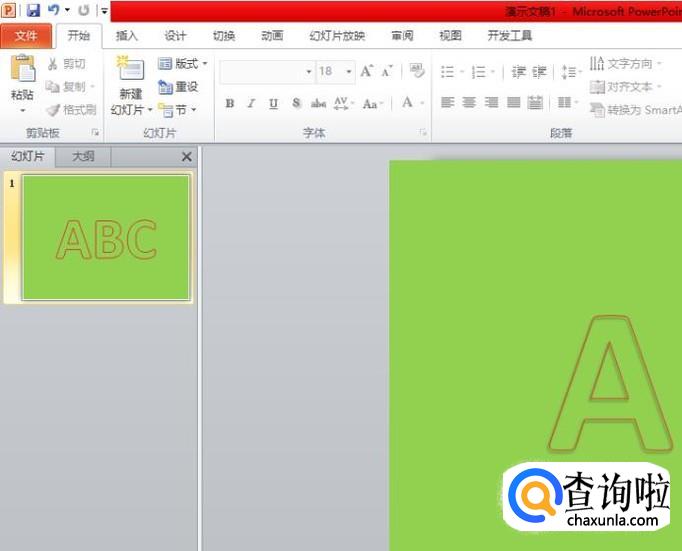This screenshot has width=682, height=551.
Task: Center align text
Action: [469, 103]
